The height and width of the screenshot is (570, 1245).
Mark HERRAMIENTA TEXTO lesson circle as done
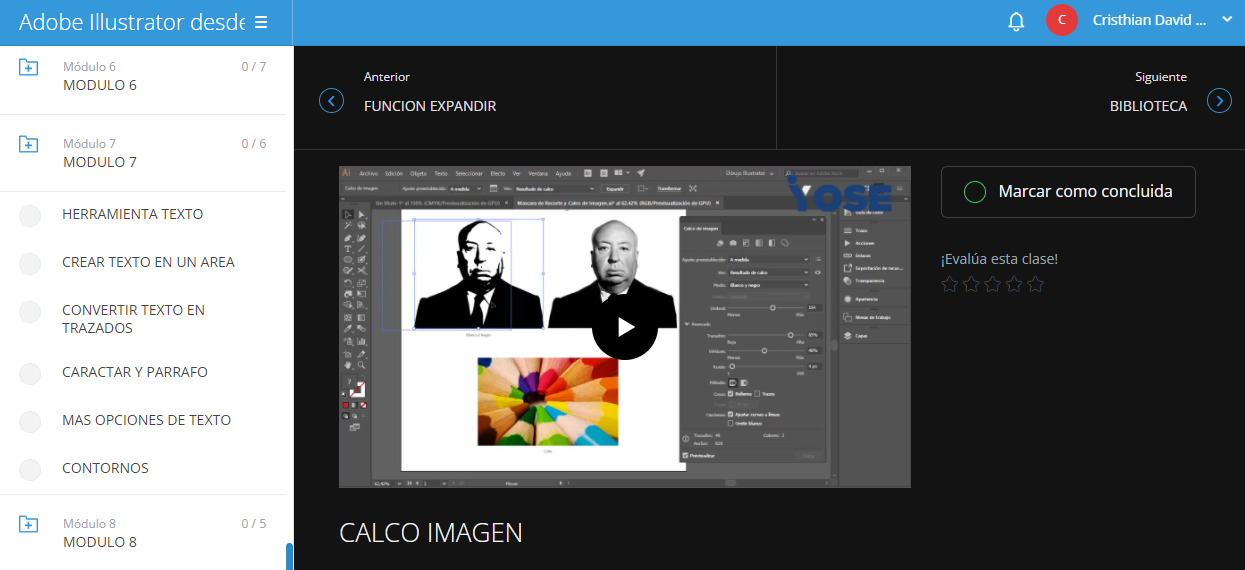(30, 215)
